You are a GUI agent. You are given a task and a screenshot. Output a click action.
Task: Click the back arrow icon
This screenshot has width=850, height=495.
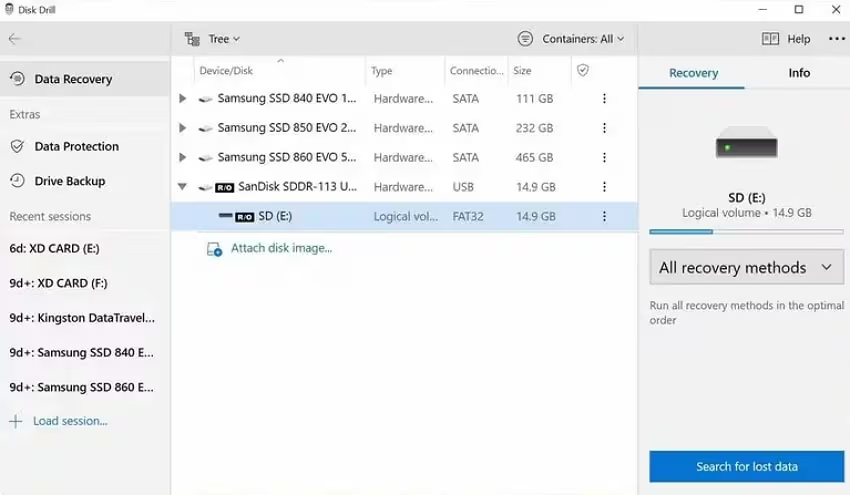[x=15, y=38]
